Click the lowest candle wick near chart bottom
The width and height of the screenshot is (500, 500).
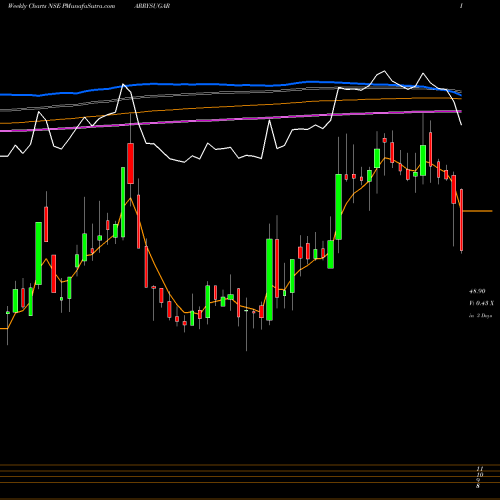point(246,330)
